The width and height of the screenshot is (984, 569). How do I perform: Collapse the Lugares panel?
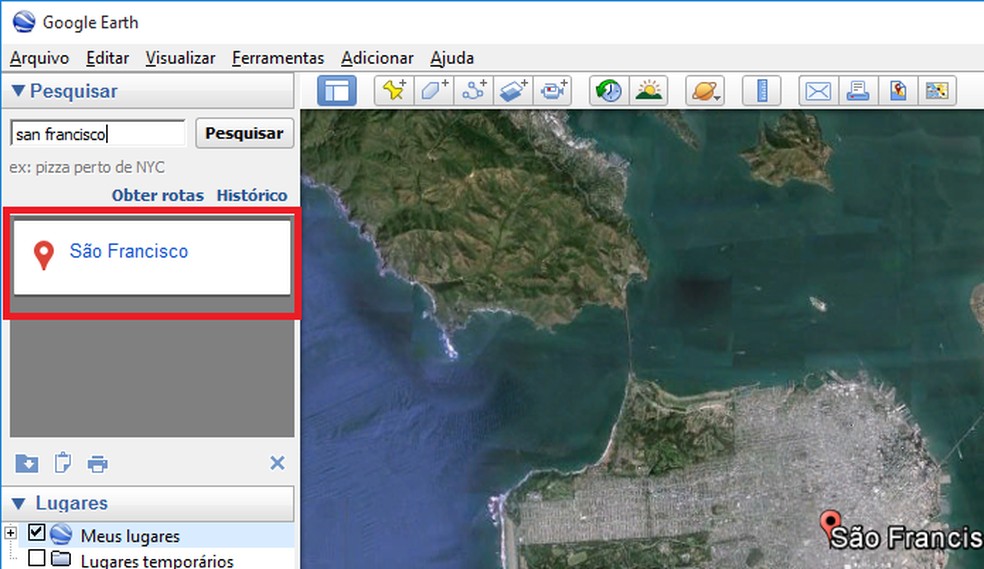18,503
